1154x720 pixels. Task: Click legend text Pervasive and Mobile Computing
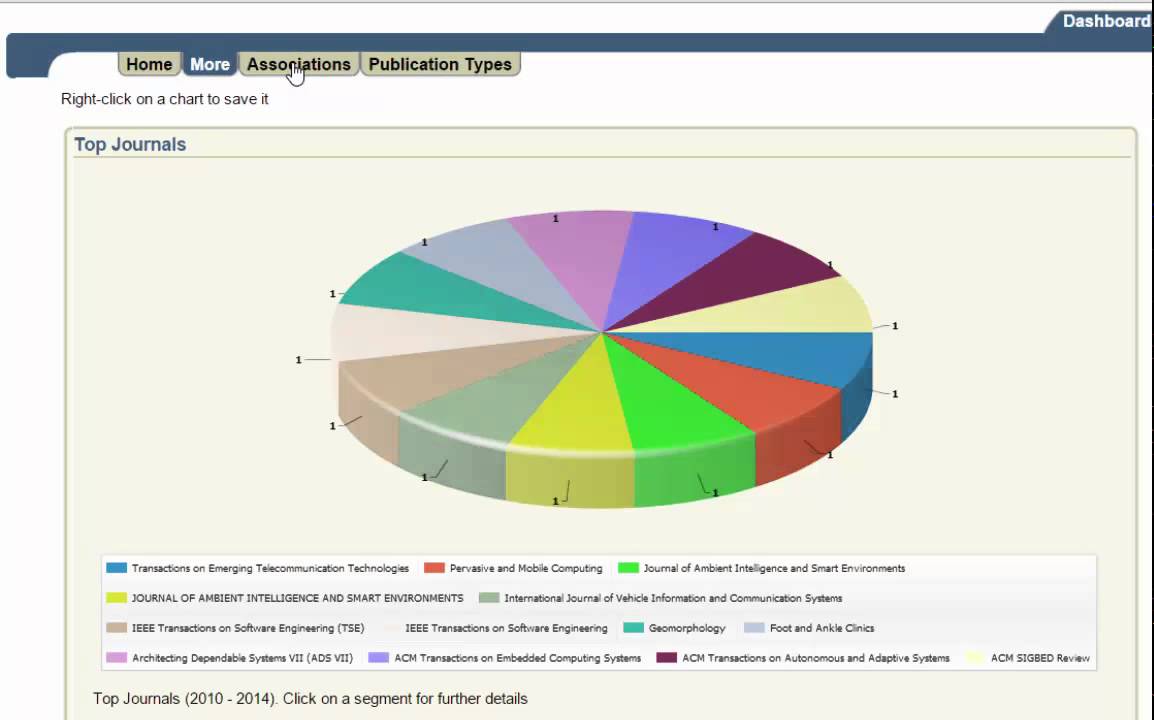(526, 568)
